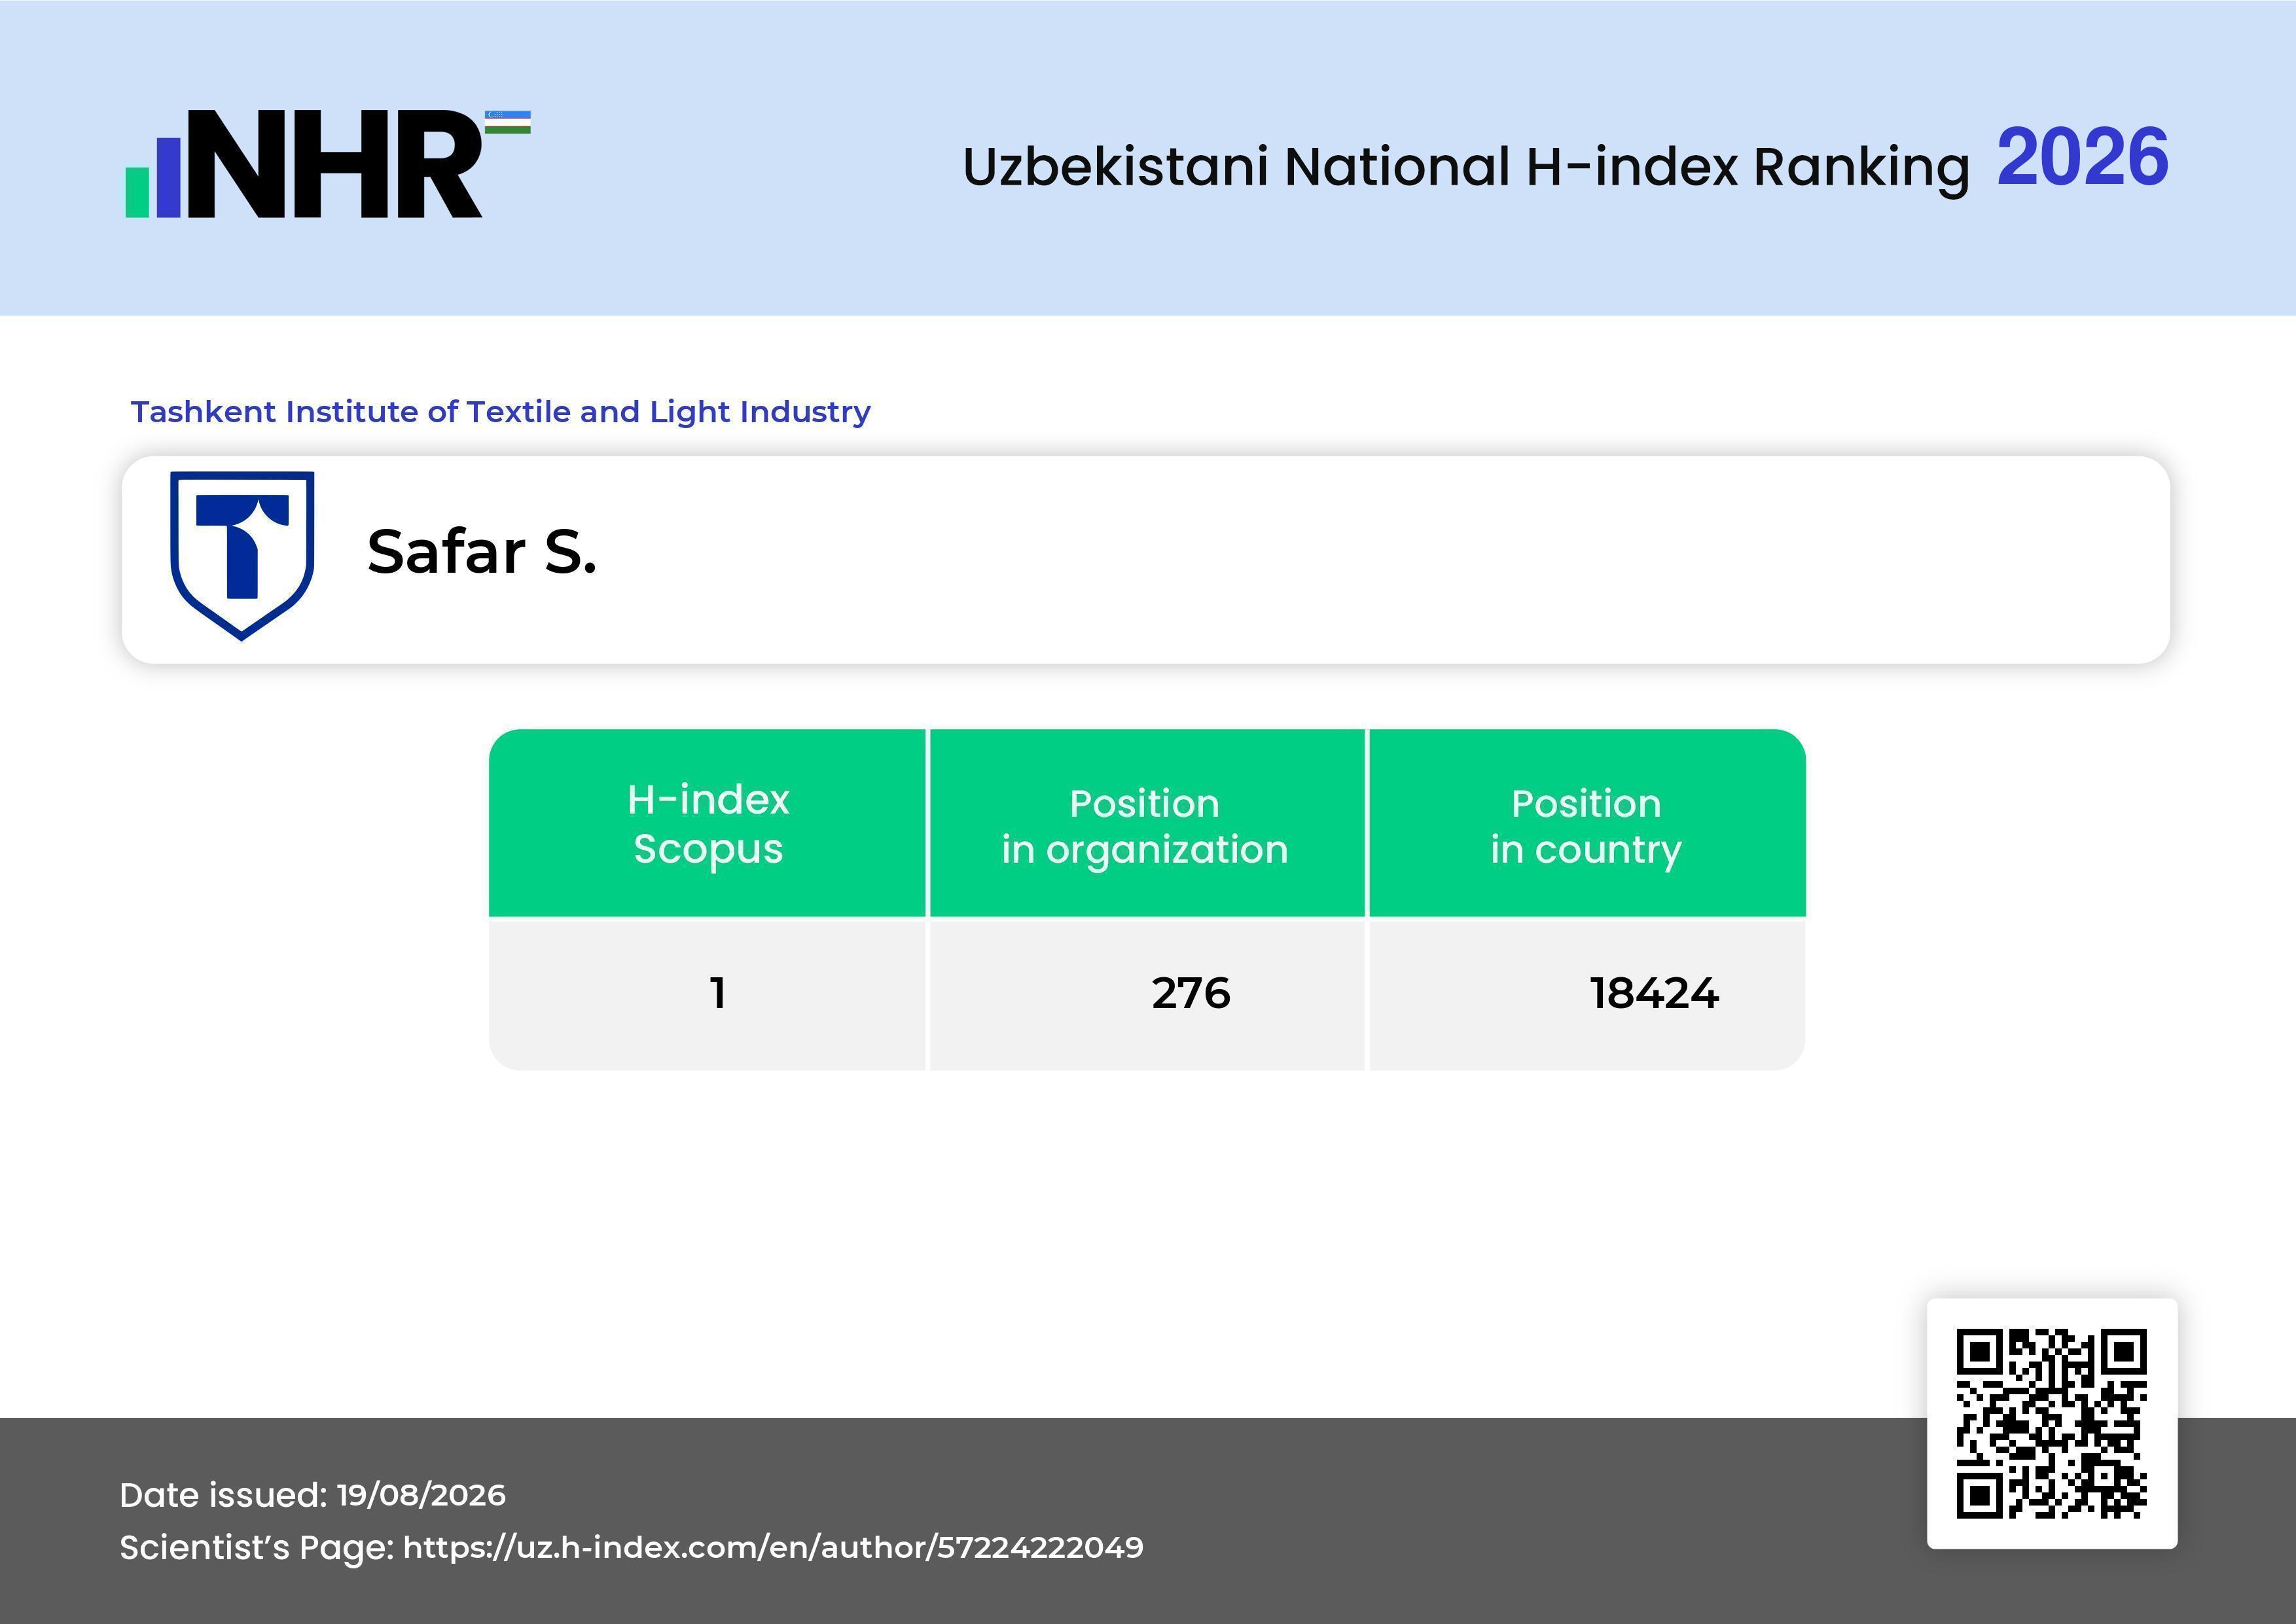Viewport: 2296px width, 1624px height.
Task: Click the Uzbekistani National H-index Ranking title
Action: click(1466, 166)
